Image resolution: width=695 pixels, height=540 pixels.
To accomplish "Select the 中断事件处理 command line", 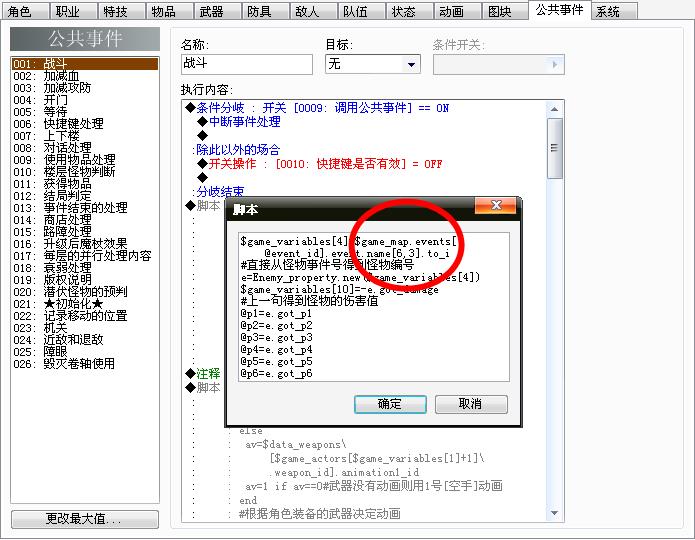I will pyautogui.click(x=239, y=122).
